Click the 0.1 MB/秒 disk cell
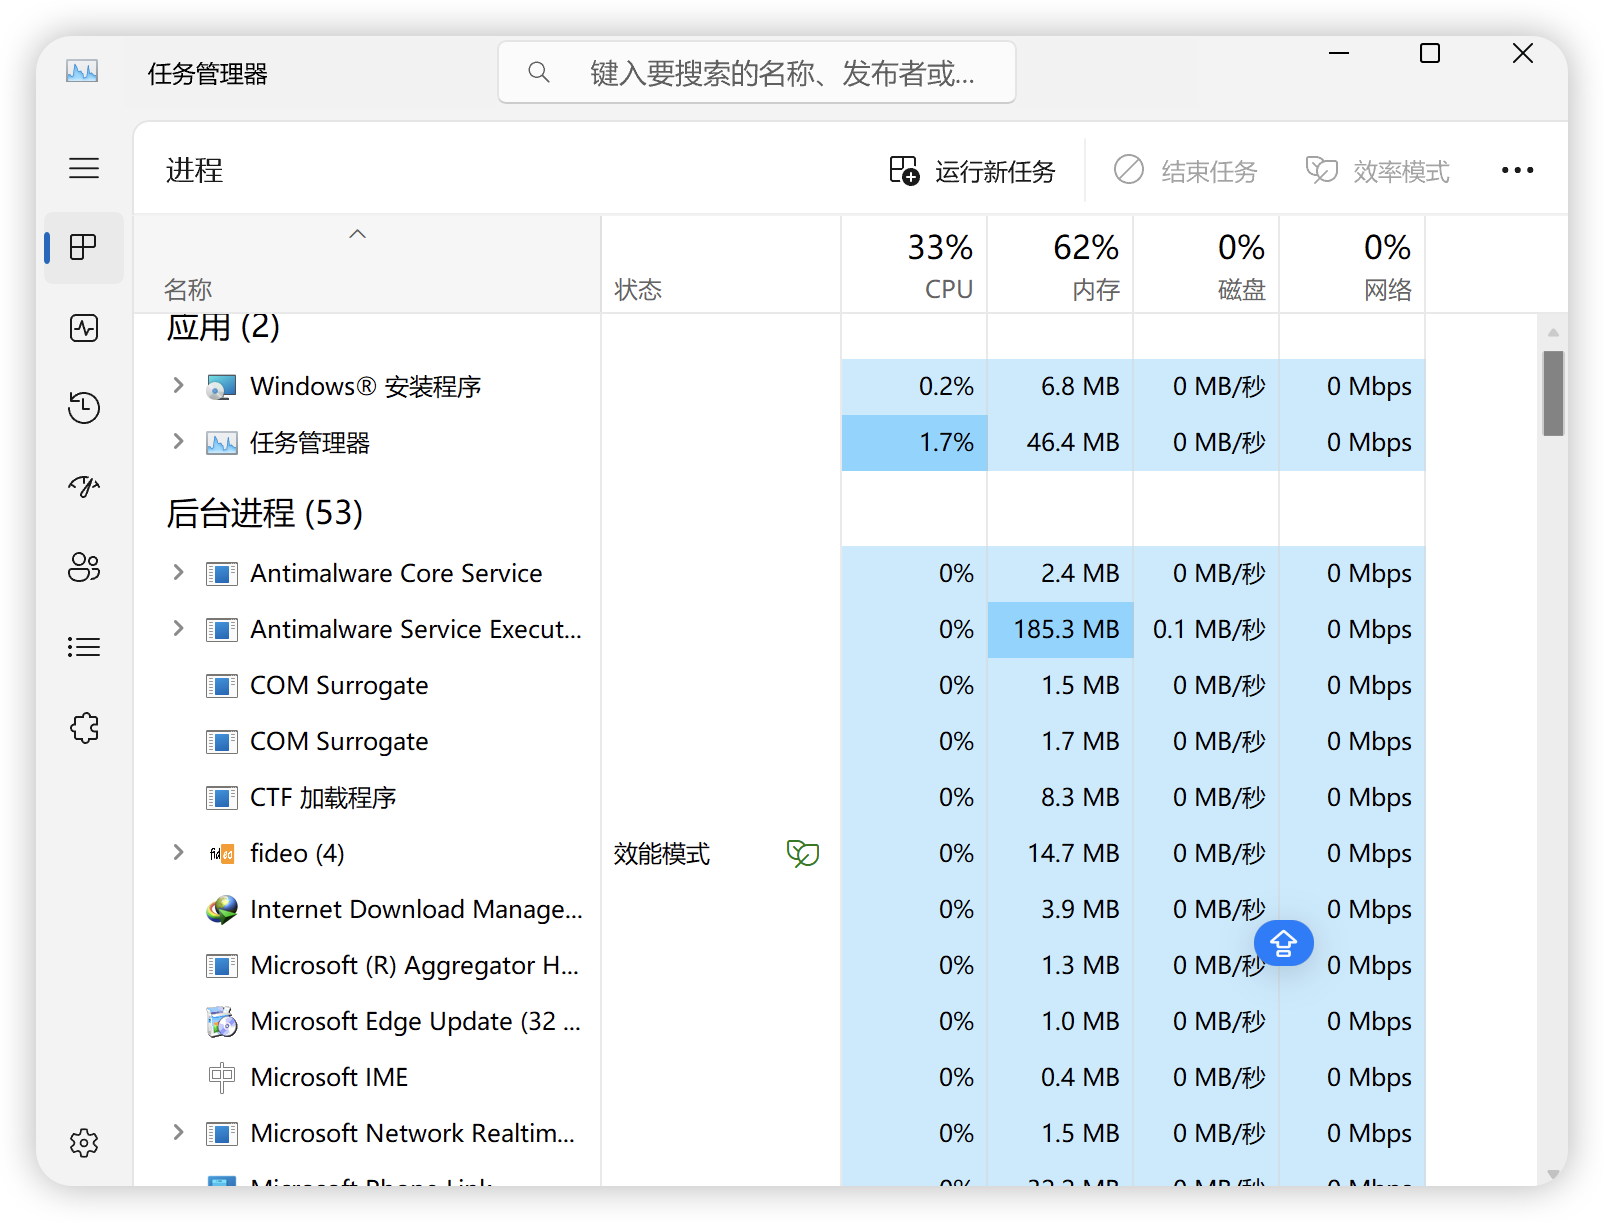Screen dimensions: 1604x1222 1206,630
